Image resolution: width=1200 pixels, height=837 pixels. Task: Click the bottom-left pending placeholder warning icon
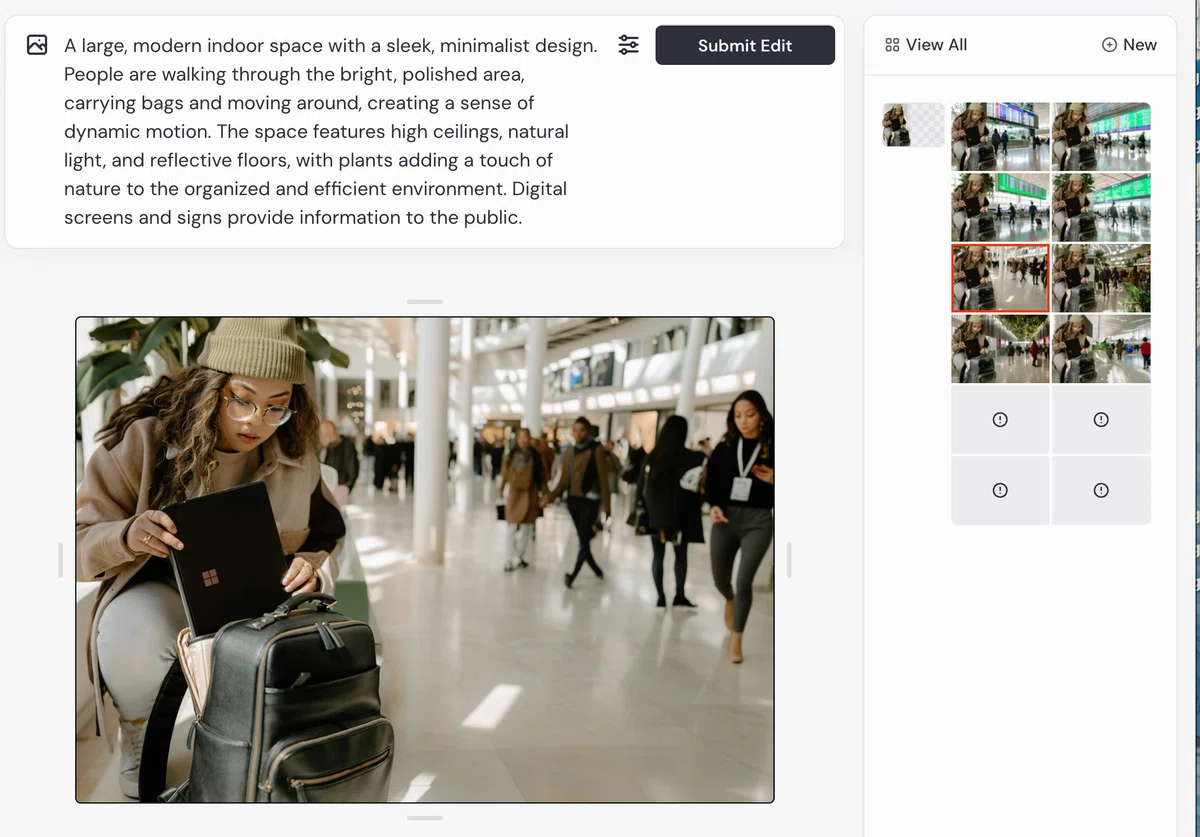click(x=1000, y=490)
